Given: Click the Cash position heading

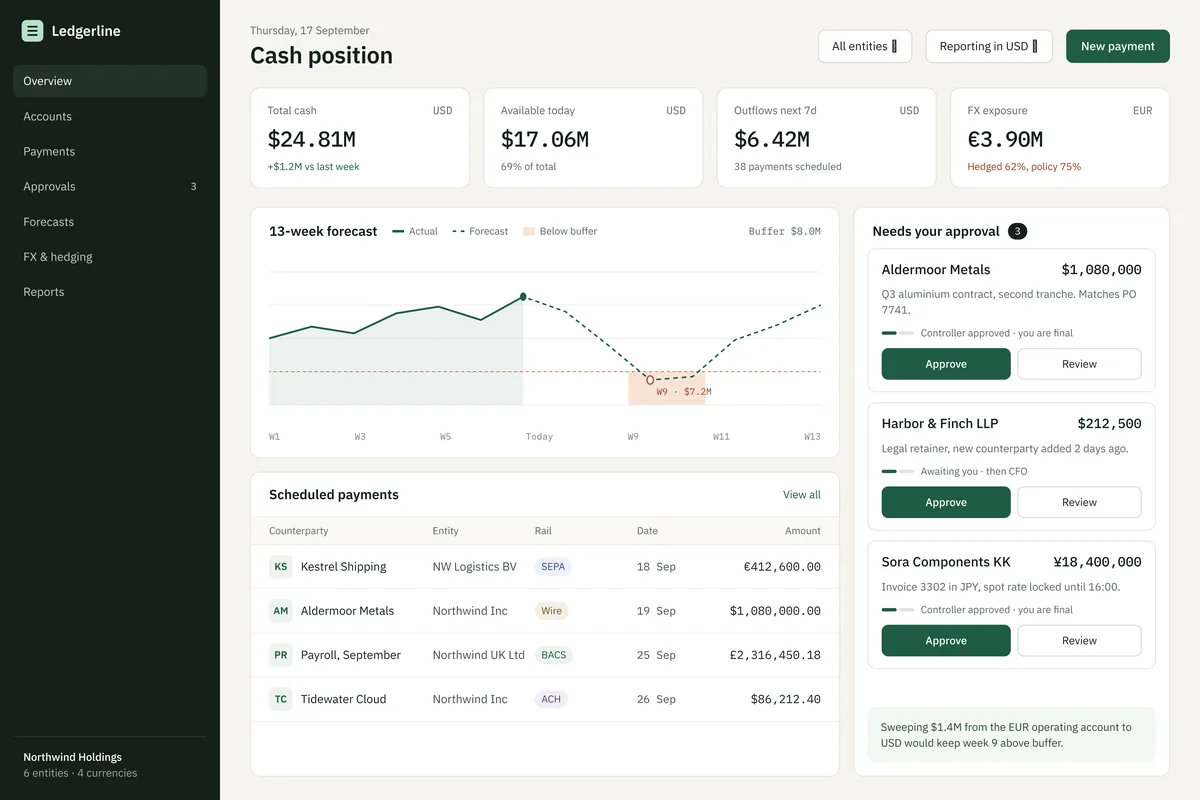Looking at the screenshot, I should click(x=321, y=56).
